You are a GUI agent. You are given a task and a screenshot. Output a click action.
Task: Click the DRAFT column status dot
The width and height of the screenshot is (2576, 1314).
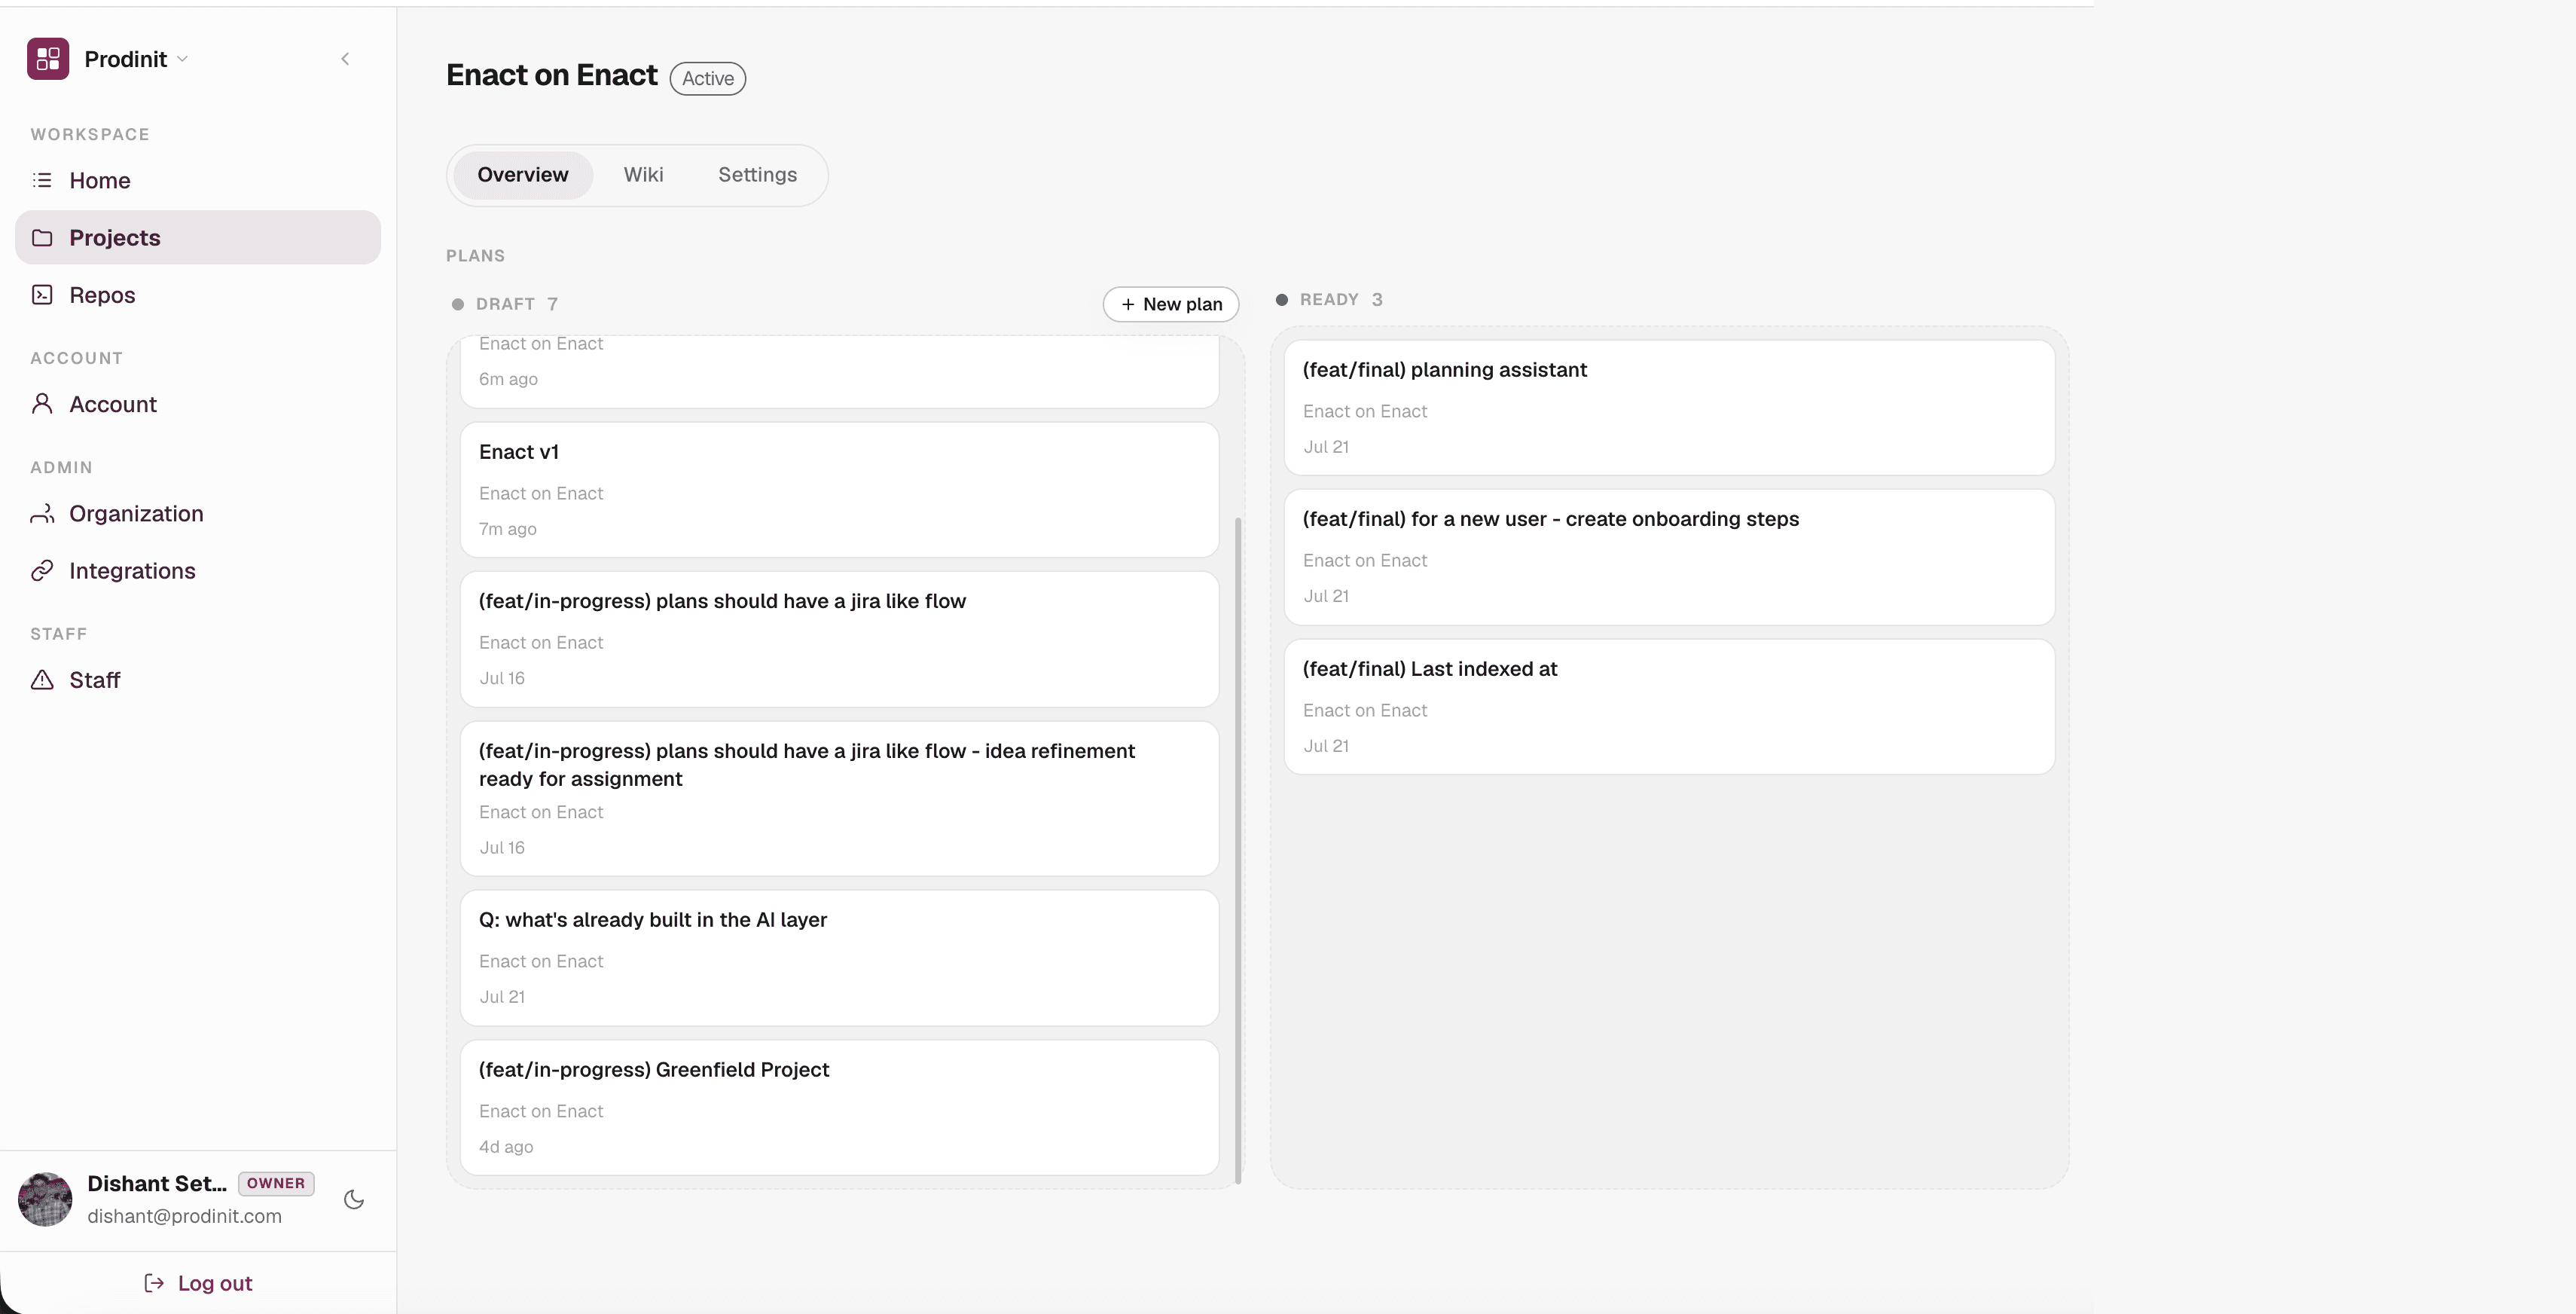(x=458, y=305)
